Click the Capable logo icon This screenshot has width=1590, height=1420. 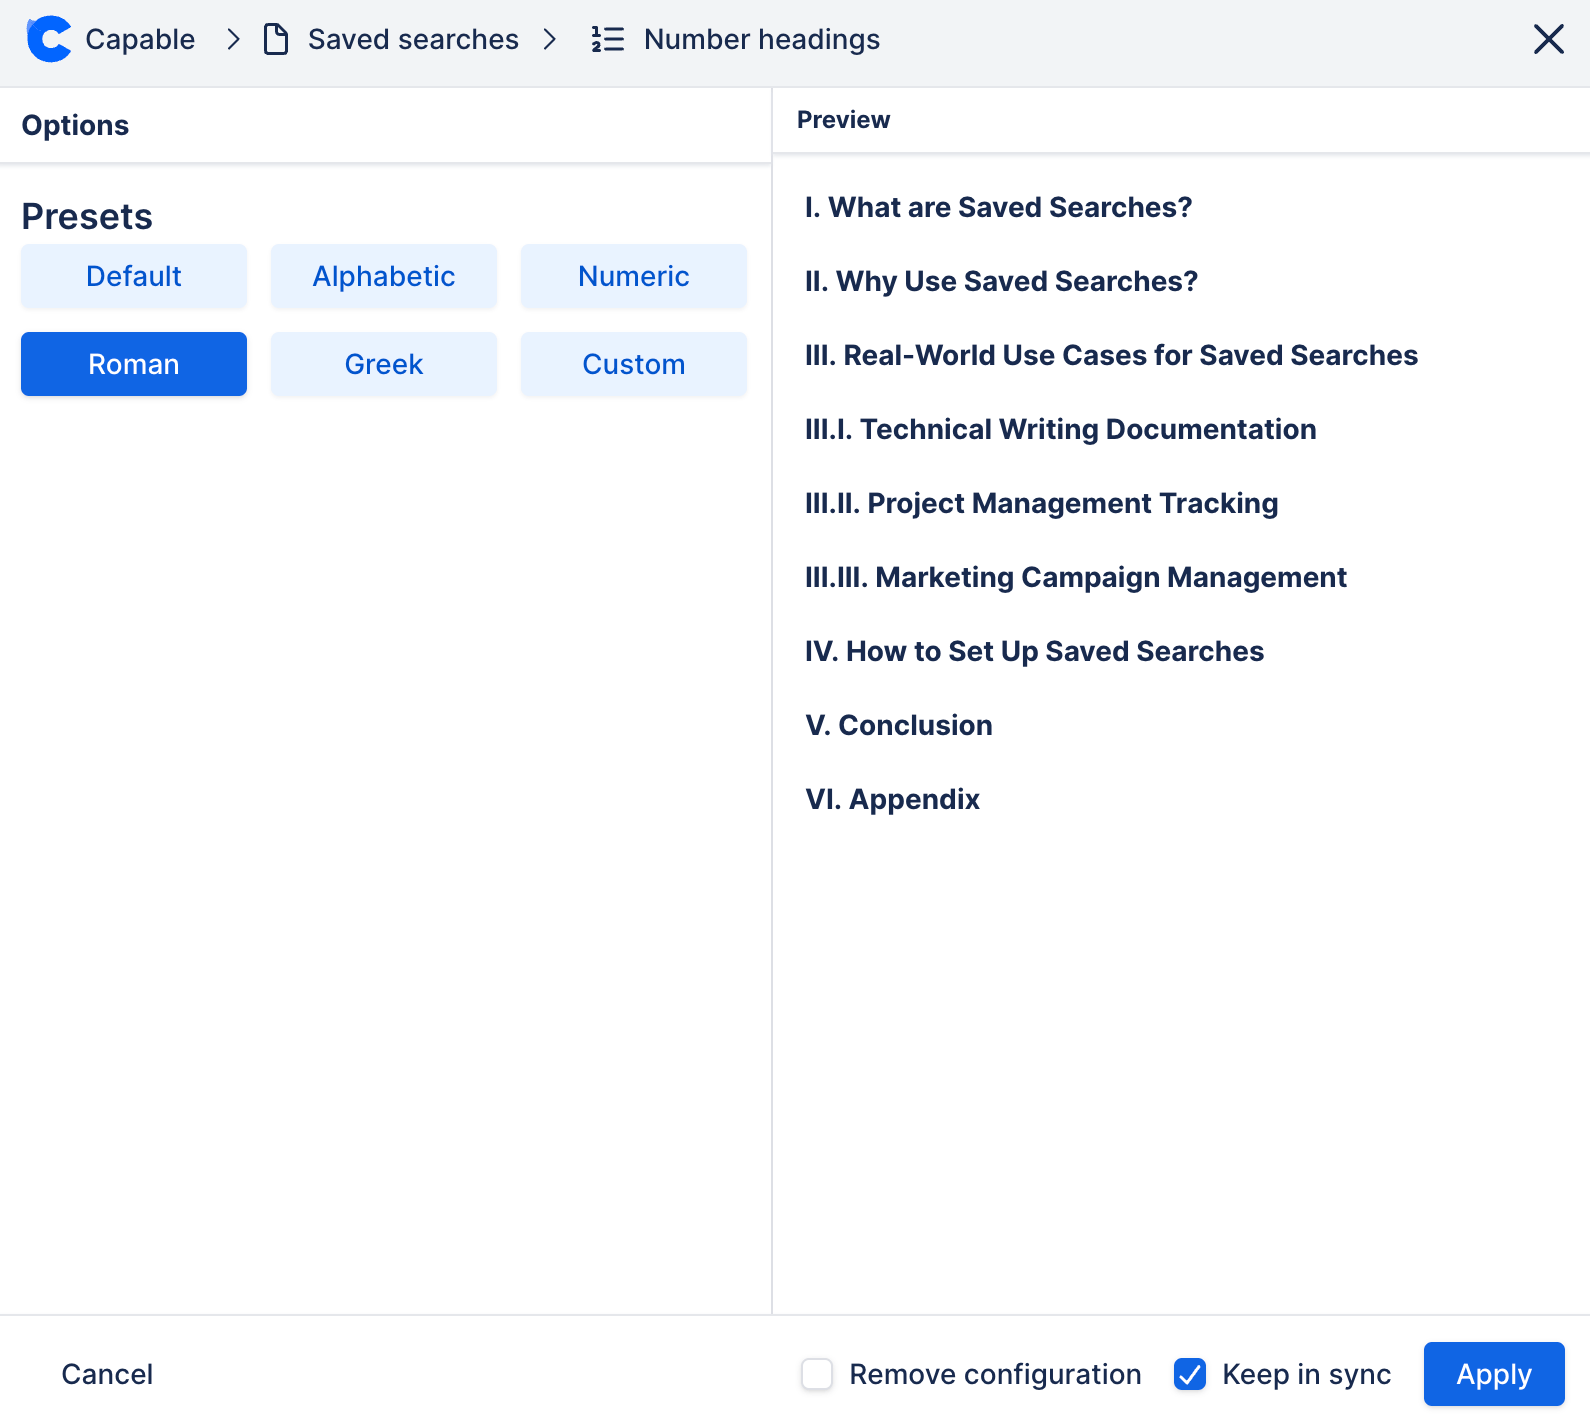49,40
